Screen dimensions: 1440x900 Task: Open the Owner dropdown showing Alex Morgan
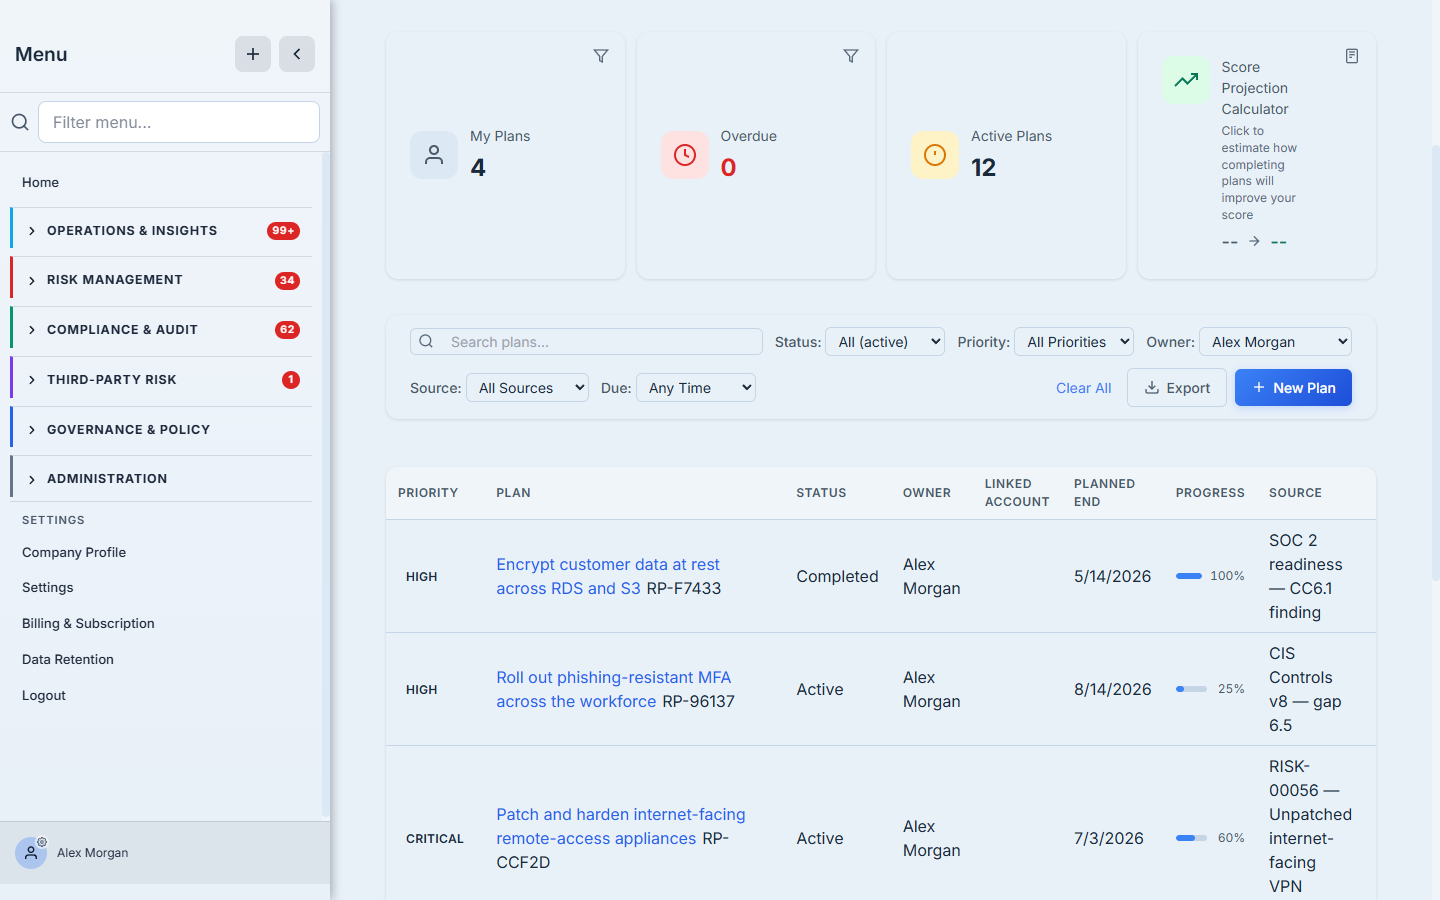coord(1275,342)
